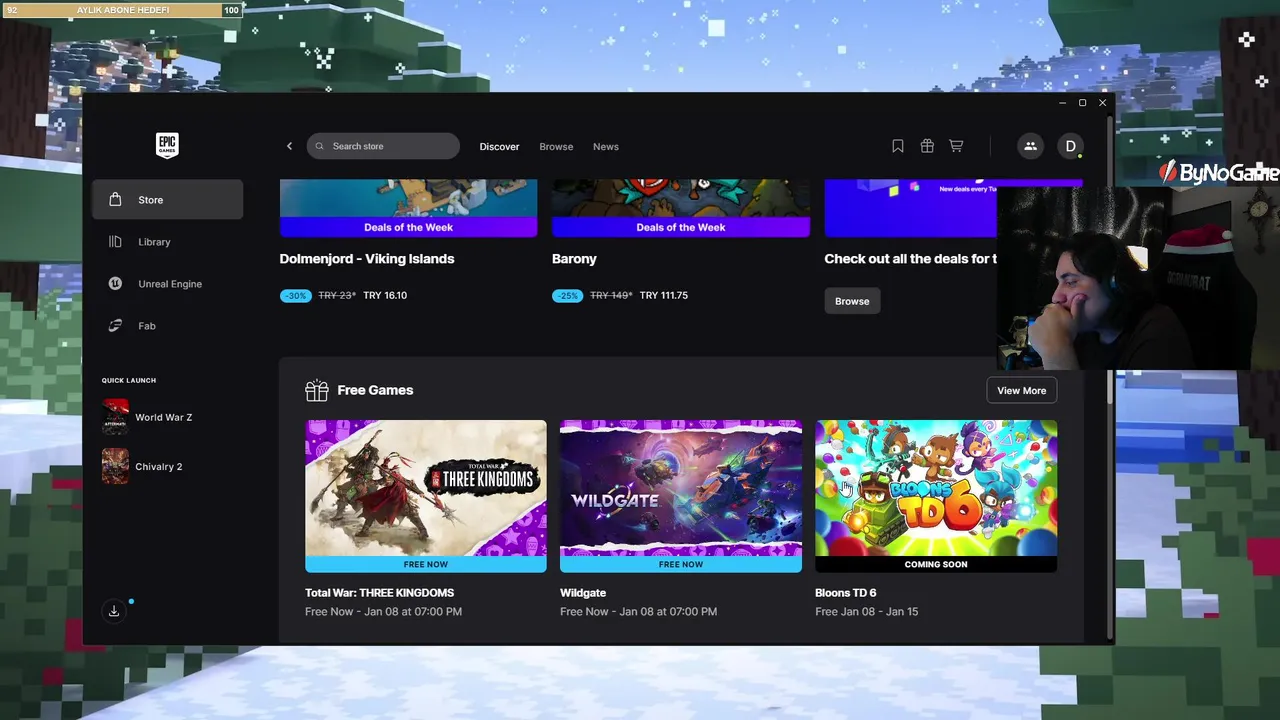Click the TRY 111.75 price
This screenshot has width=1280, height=720.
pyautogui.click(x=664, y=296)
